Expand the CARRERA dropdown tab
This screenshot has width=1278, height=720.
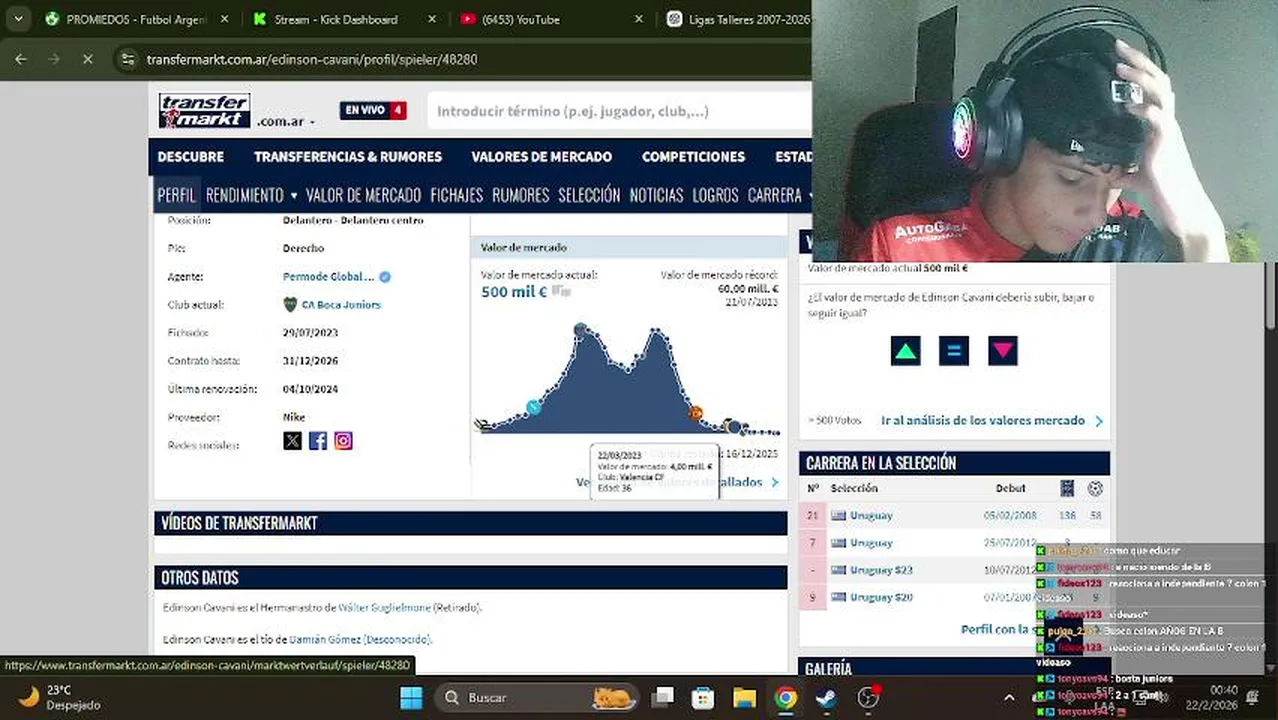click(x=780, y=195)
